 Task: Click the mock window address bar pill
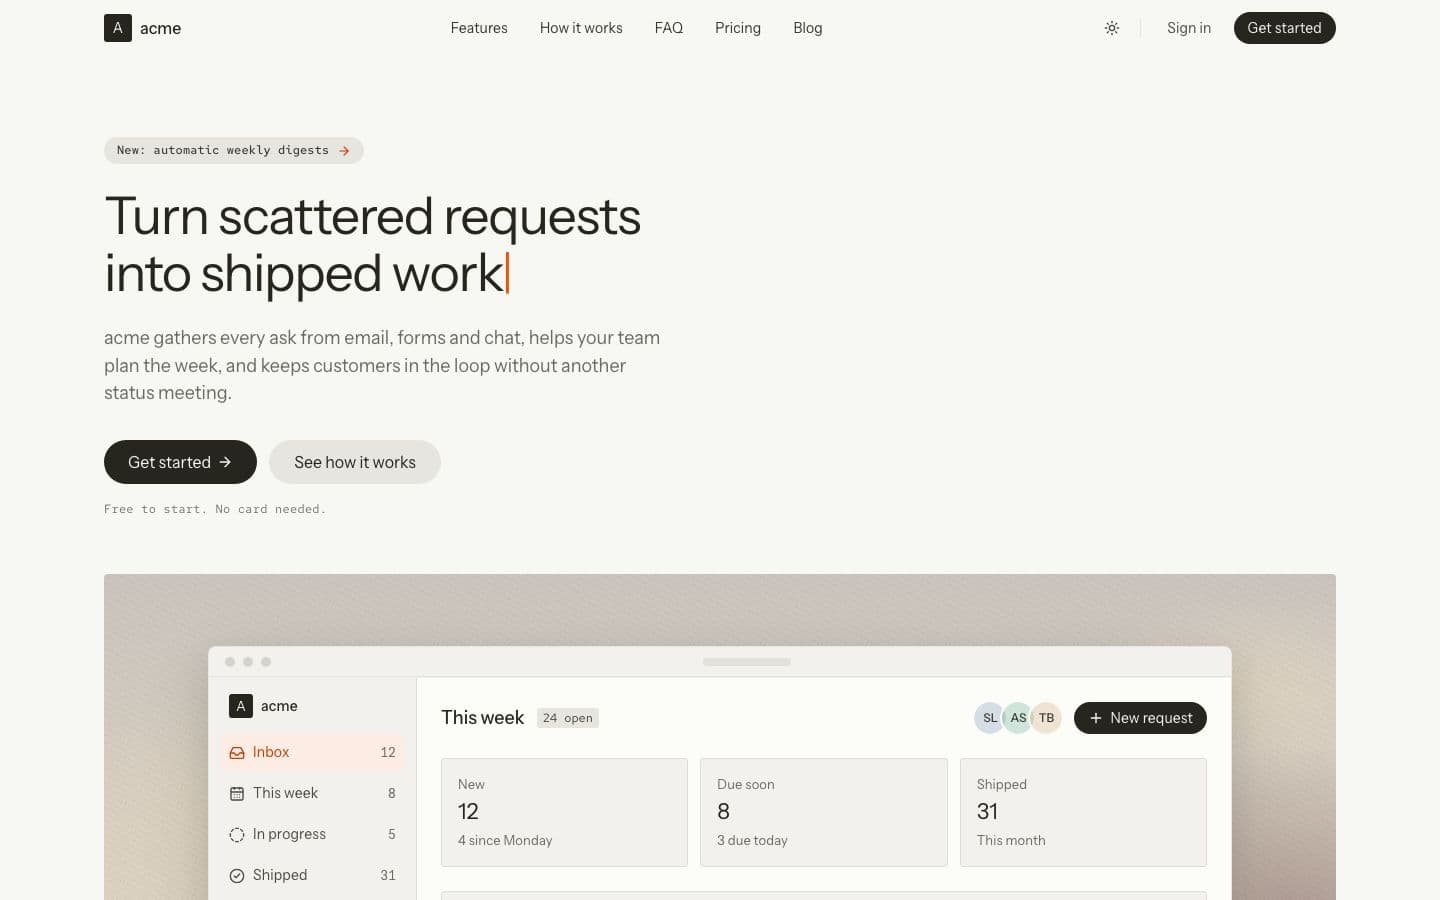[747, 662]
